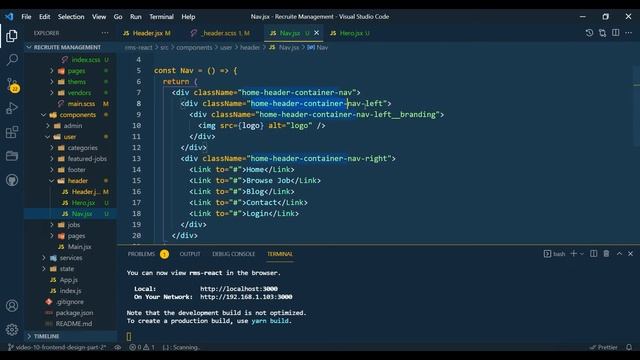This screenshot has height=360, width=640.
Task: Click the components breadcrumb segment
Action: click(194, 47)
